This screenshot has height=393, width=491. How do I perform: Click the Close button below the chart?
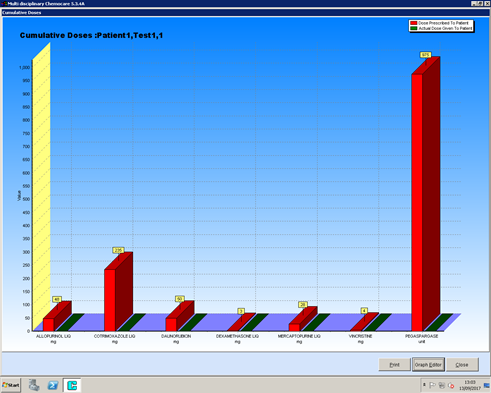click(x=462, y=365)
